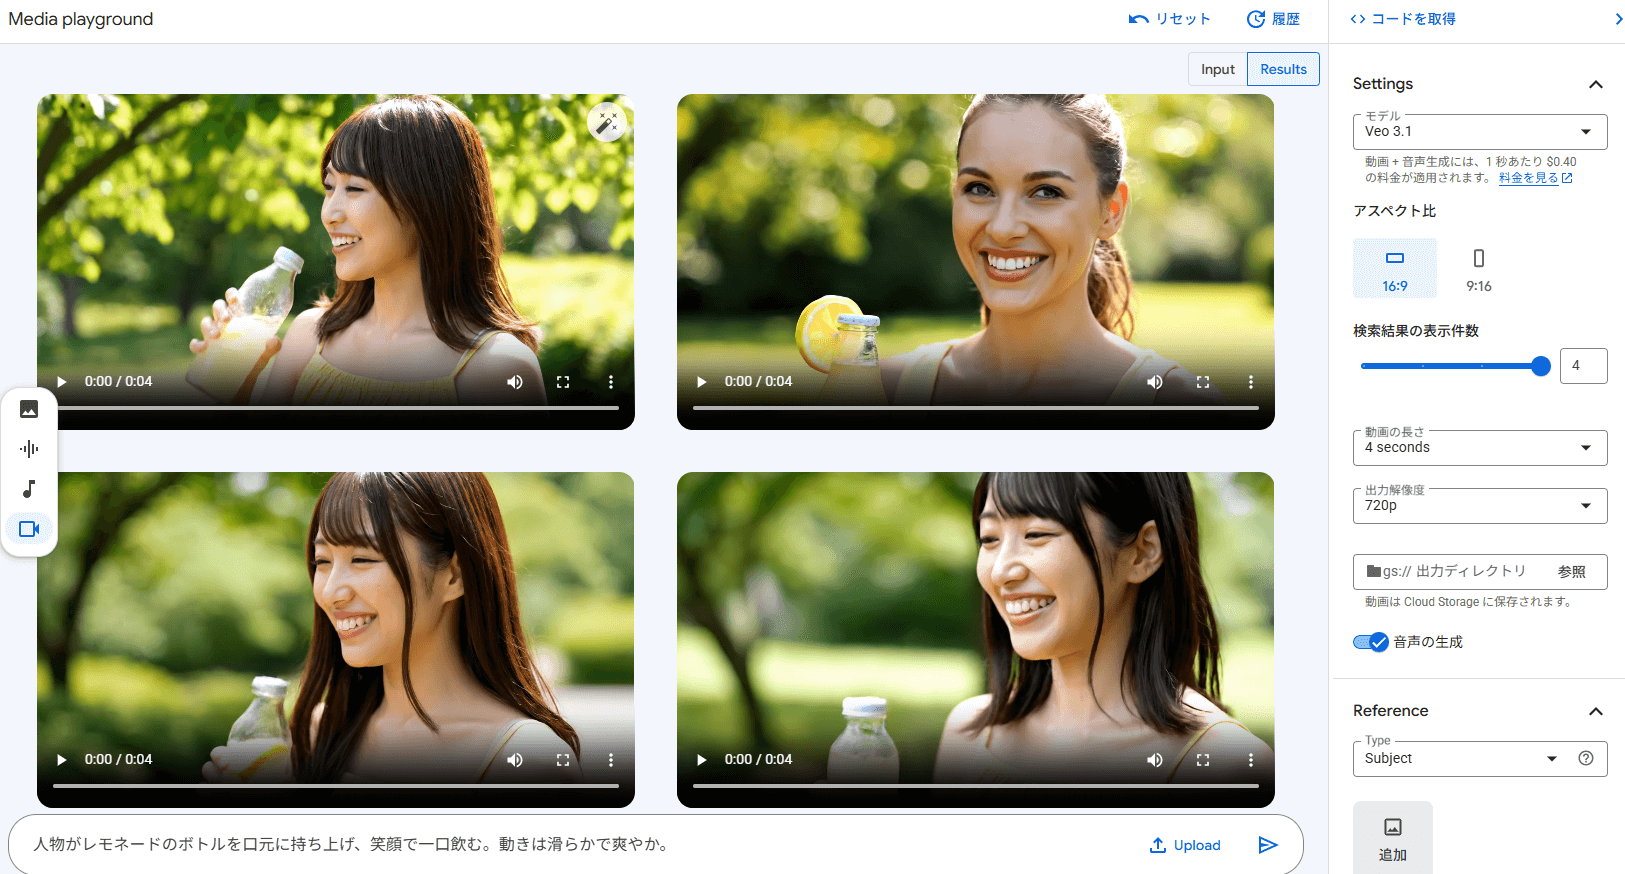Select the music note icon in left sidebar

[29, 489]
